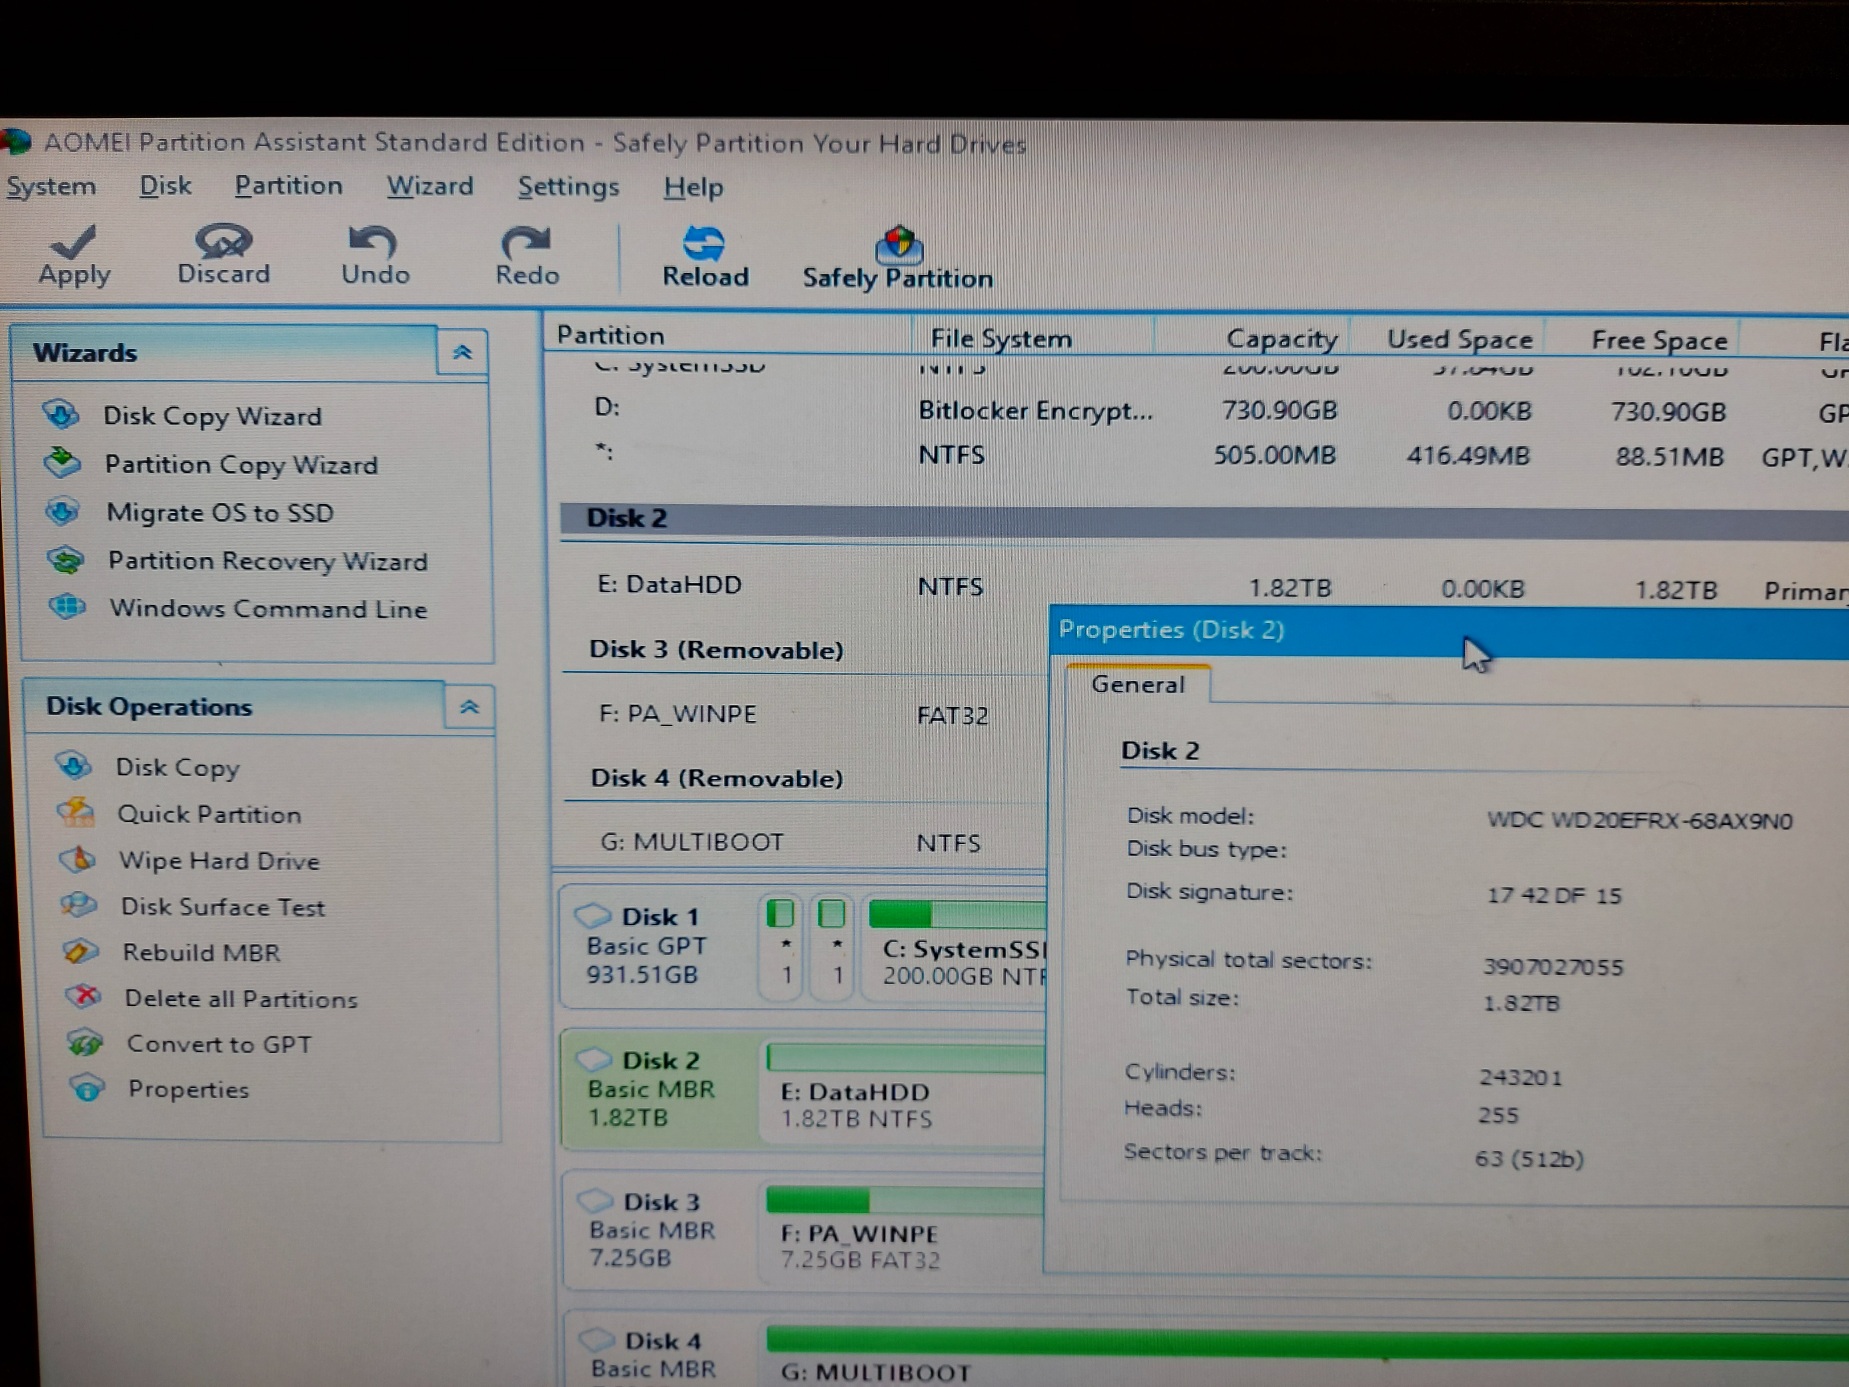
Task: Click the Disk 1 drive icon in disk map
Action: (592, 915)
